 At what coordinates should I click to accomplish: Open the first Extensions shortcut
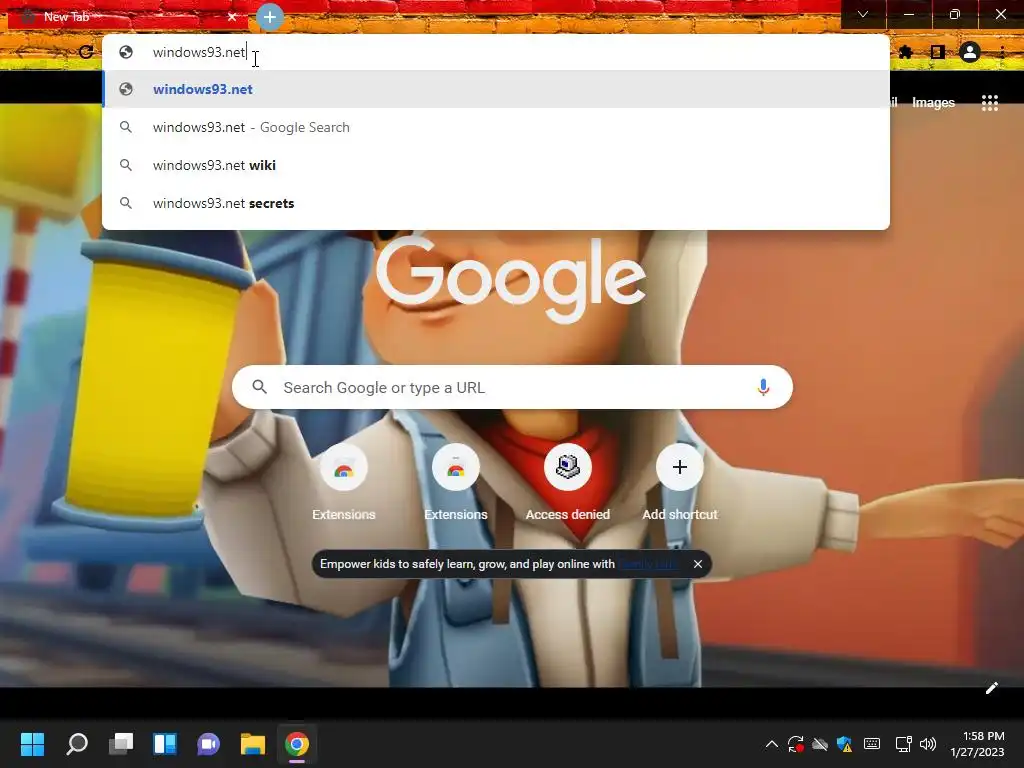coord(344,482)
